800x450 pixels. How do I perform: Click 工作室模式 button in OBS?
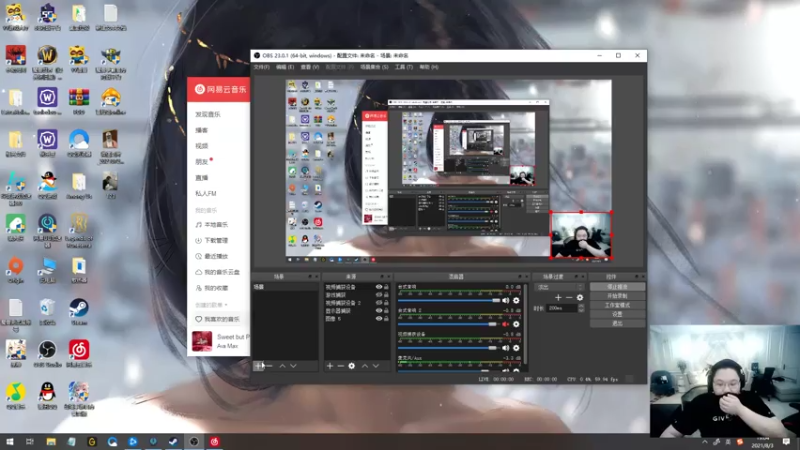pos(617,305)
